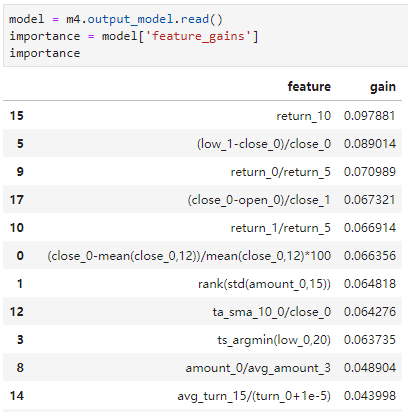Select the (low_1-close_0)/close_0 feature cell
Viewport: 408px width, 412px height.
click(x=264, y=144)
